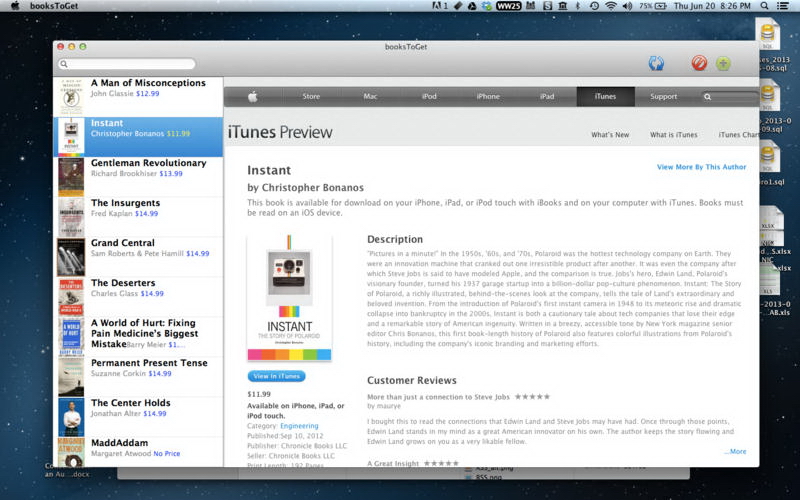Screen dimensions: 800x500
Task: Open the Support tab in navigation bar
Action: pyautogui.click(x=663, y=97)
